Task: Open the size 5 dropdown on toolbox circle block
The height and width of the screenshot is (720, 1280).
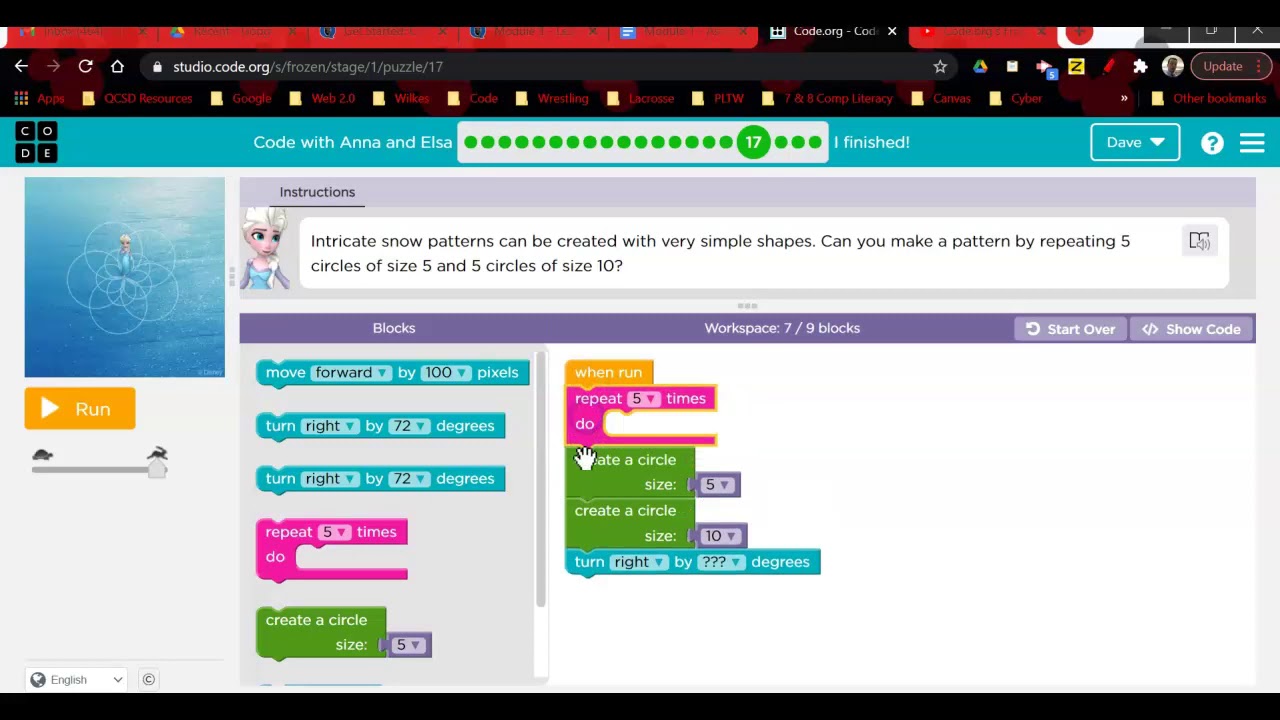Action: [408, 645]
